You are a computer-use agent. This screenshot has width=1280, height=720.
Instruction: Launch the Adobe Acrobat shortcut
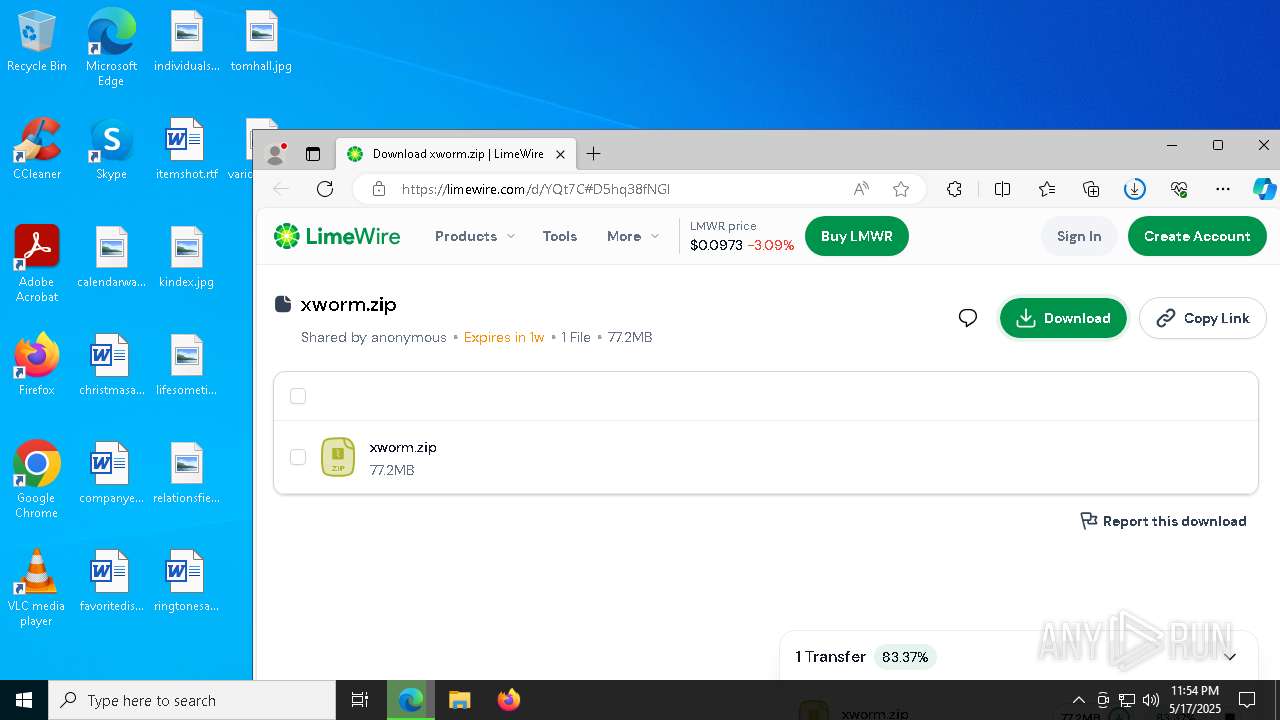tap(37, 264)
